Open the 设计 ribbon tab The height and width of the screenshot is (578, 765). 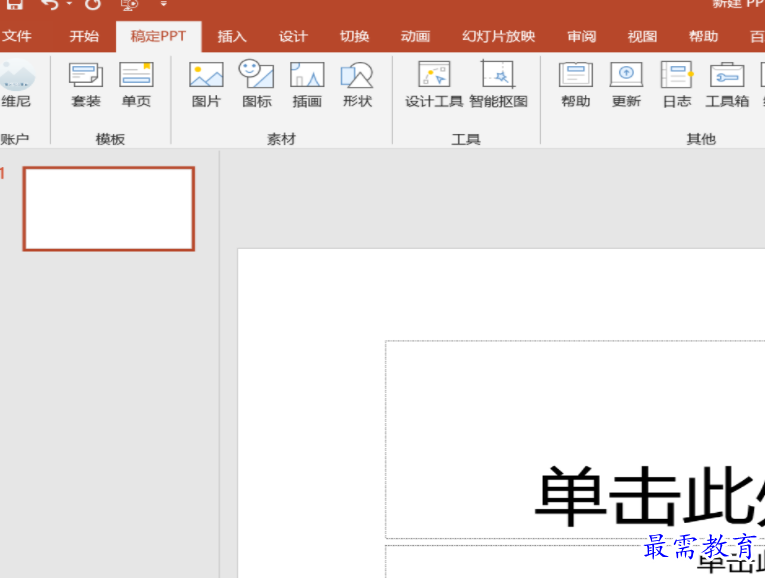pos(293,36)
